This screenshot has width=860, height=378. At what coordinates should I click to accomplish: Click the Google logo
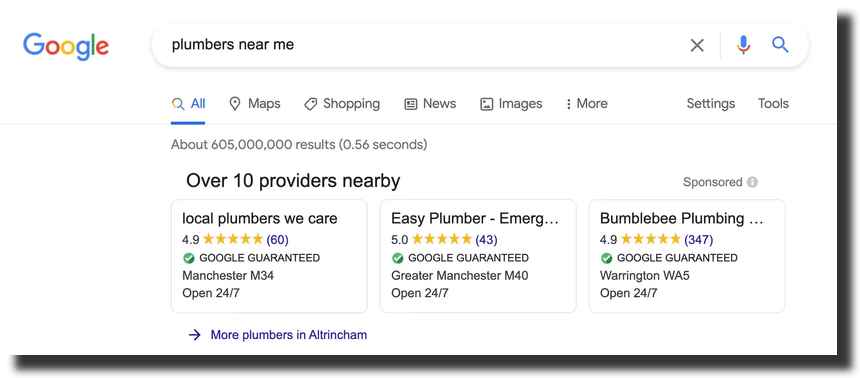pos(66,47)
